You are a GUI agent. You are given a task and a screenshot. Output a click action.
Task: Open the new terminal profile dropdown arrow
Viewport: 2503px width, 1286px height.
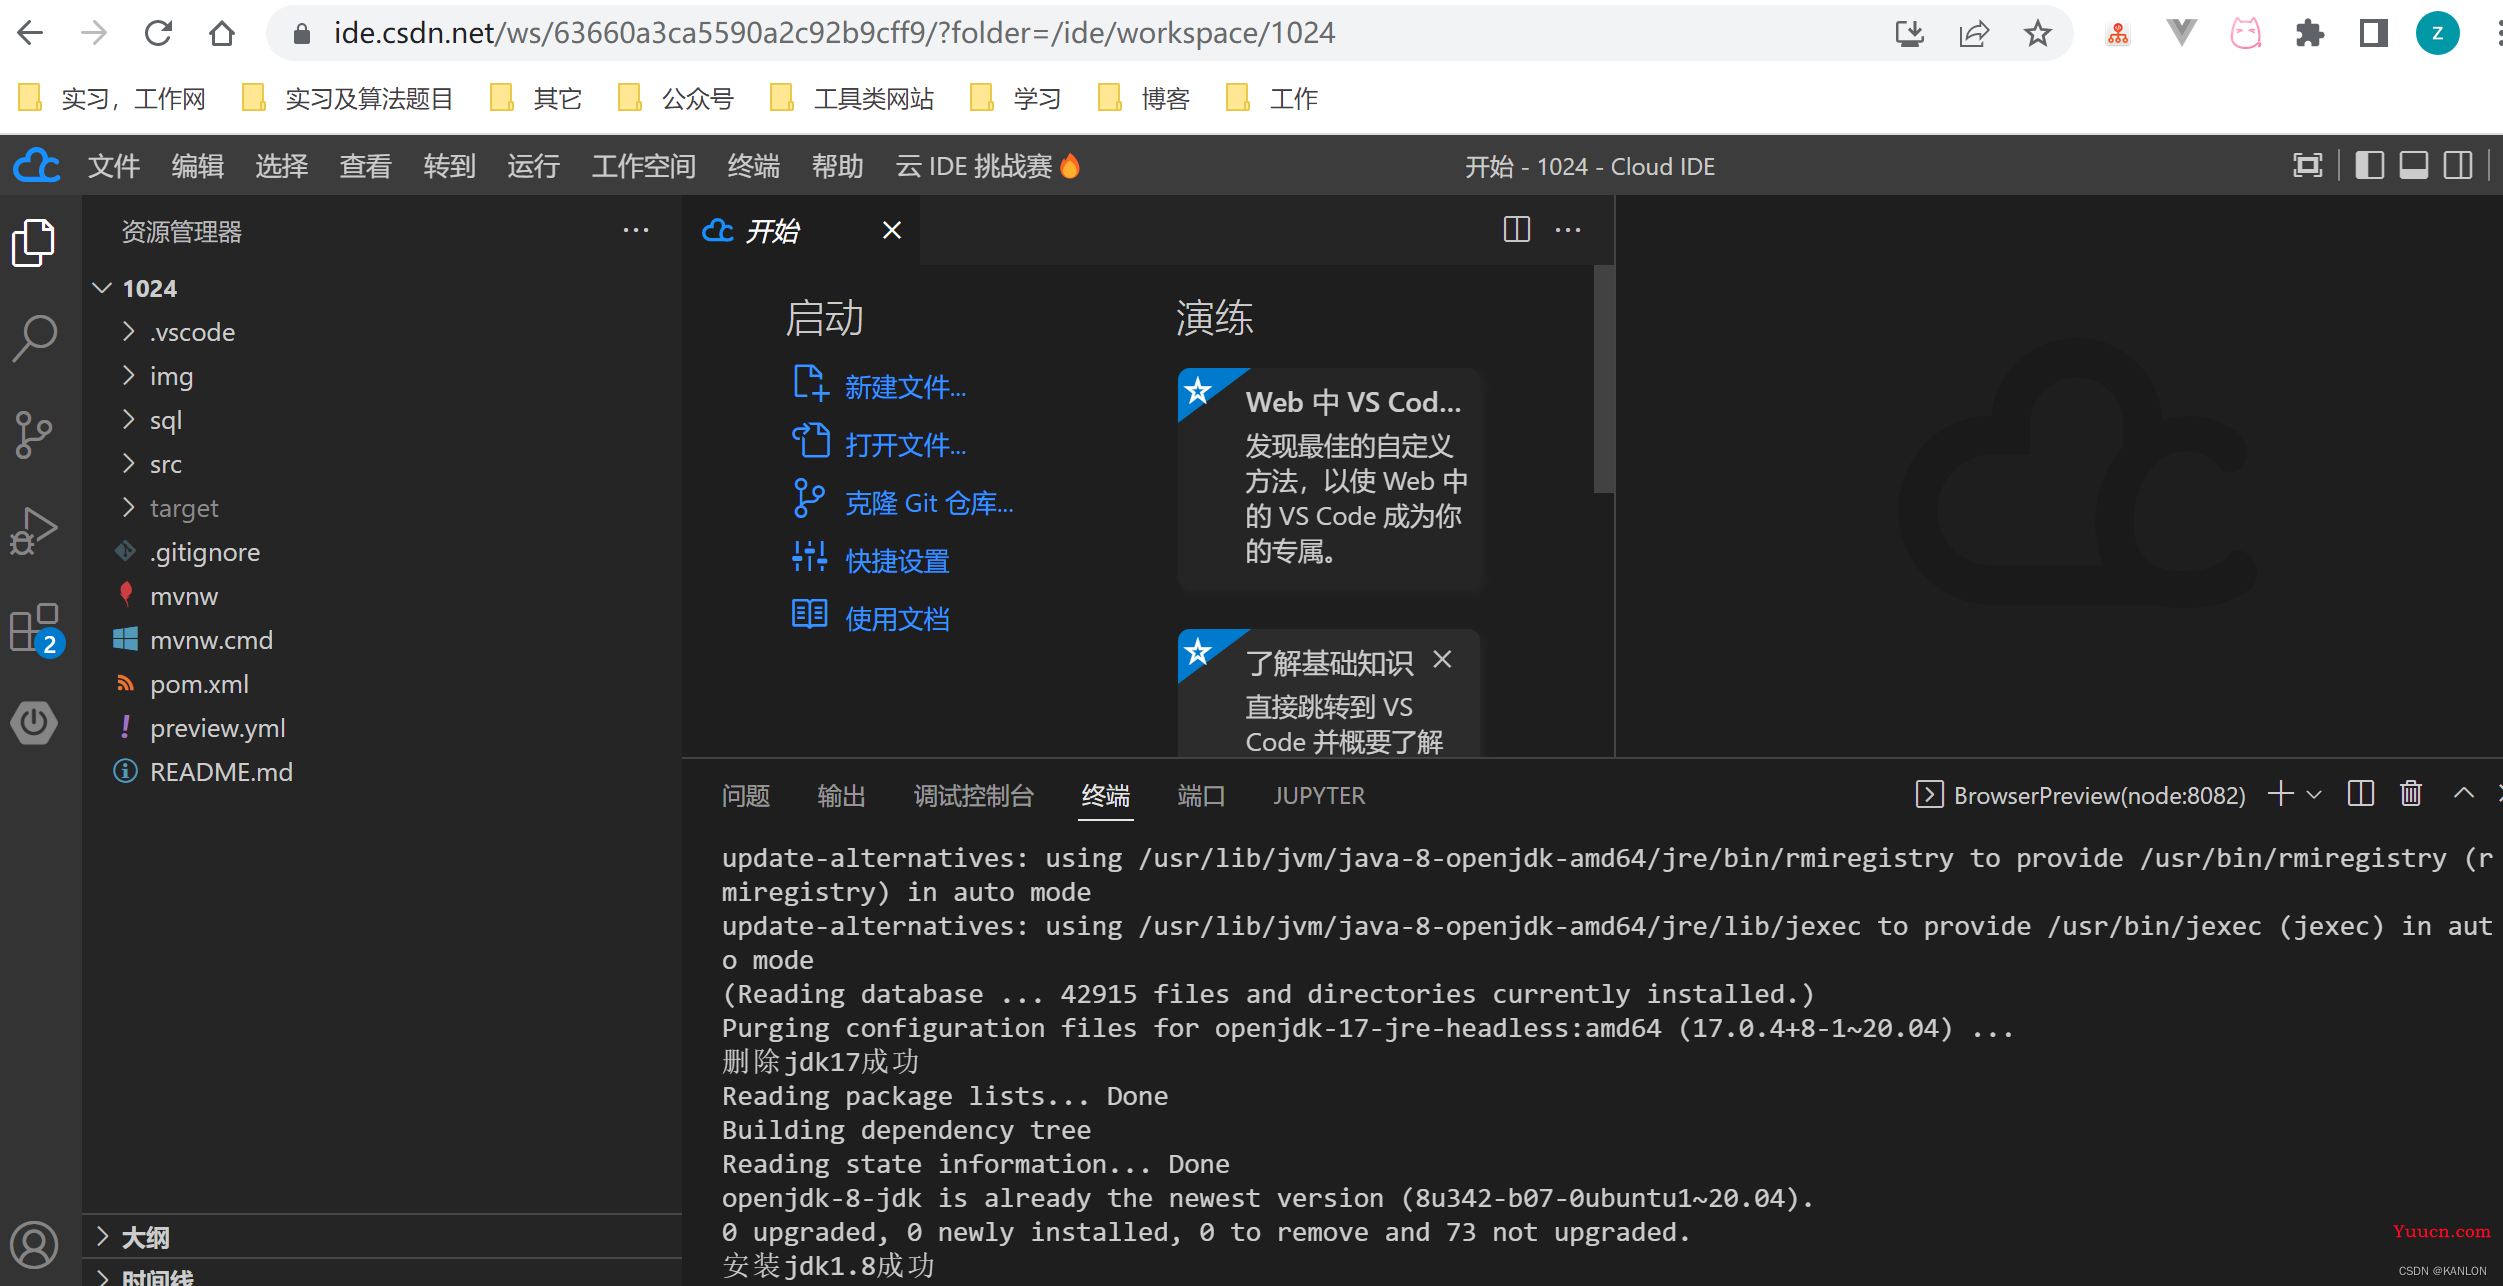(x=2314, y=795)
